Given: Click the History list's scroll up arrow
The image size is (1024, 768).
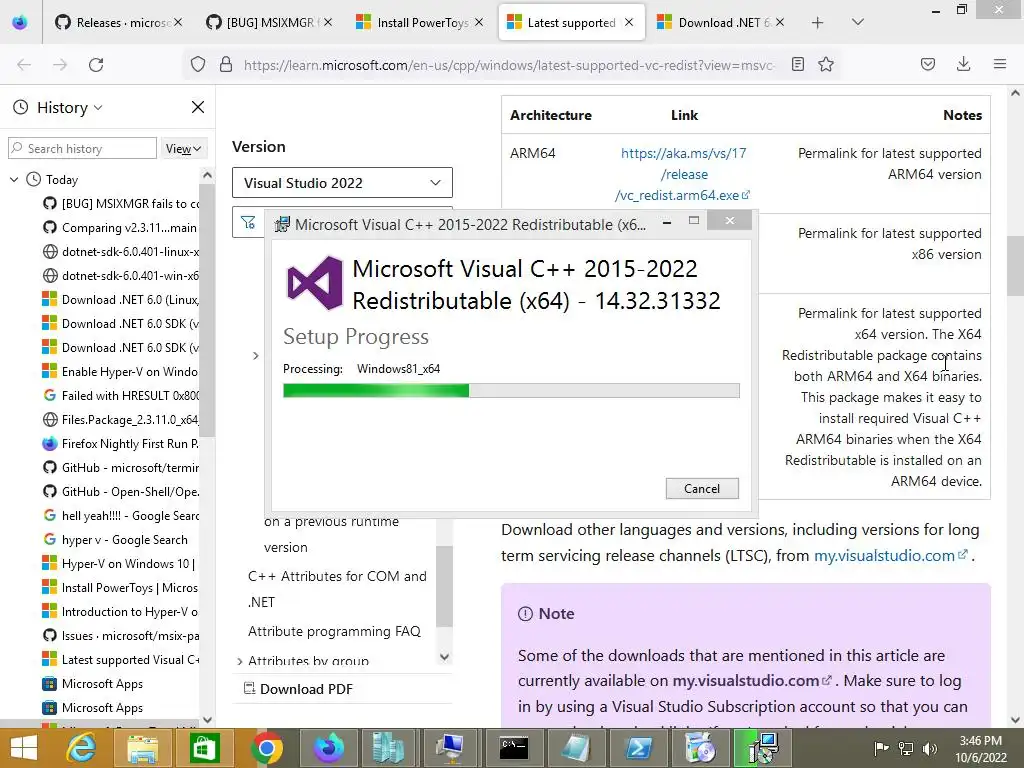Looking at the screenshot, I should 207,175.
